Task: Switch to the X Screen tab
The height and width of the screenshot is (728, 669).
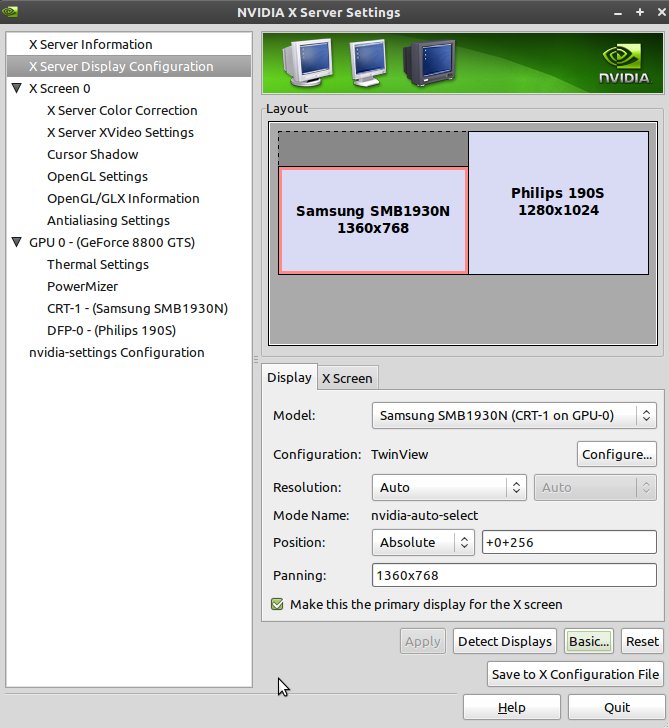Action: click(x=347, y=378)
